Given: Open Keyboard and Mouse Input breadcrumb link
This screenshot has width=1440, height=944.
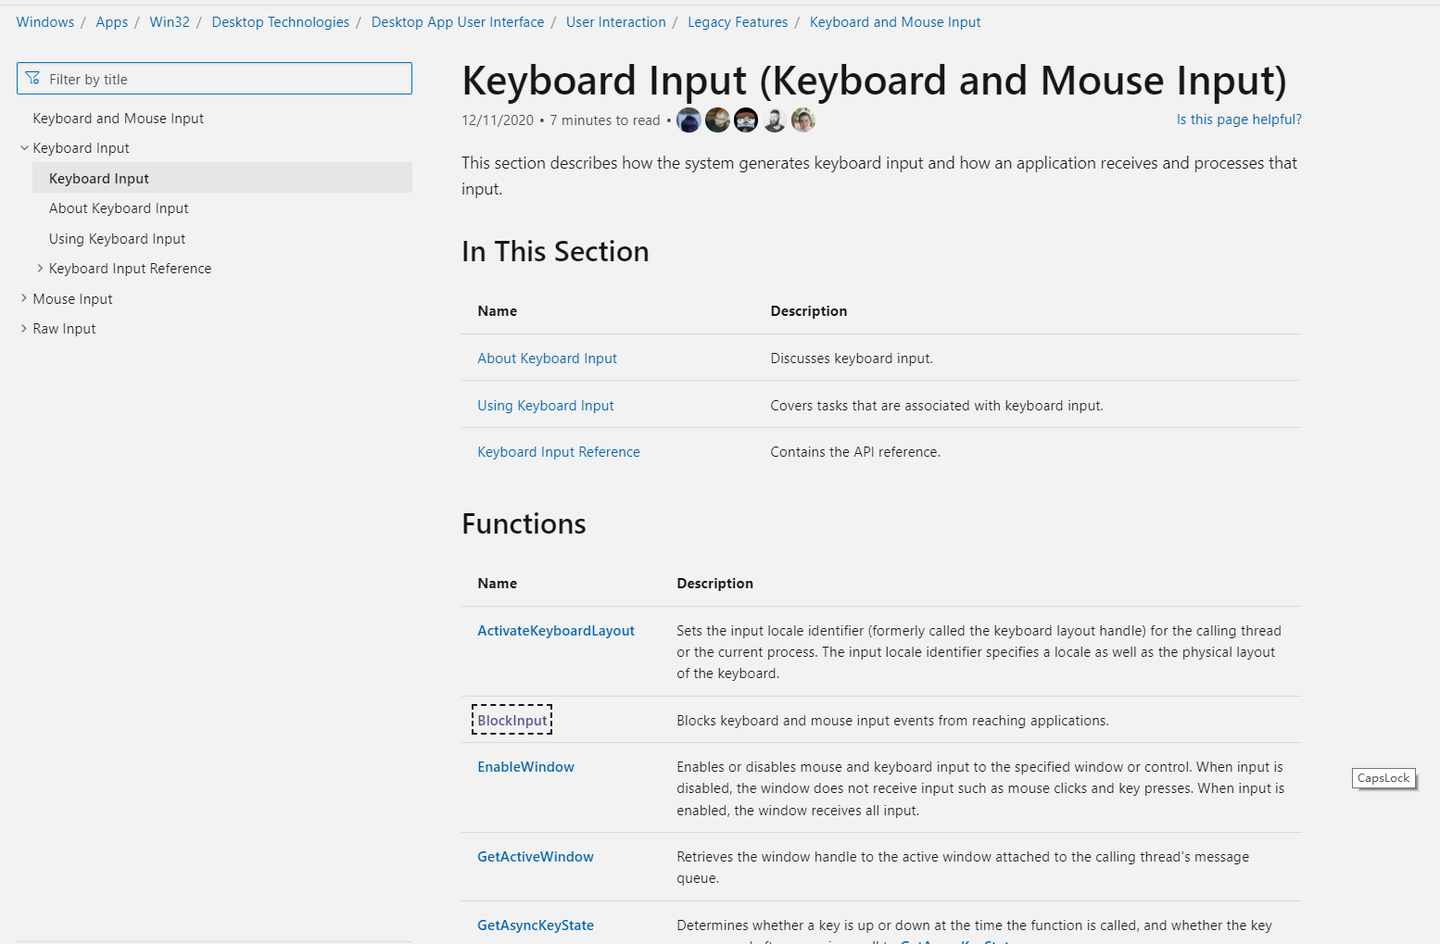Looking at the screenshot, I should click(x=895, y=22).
